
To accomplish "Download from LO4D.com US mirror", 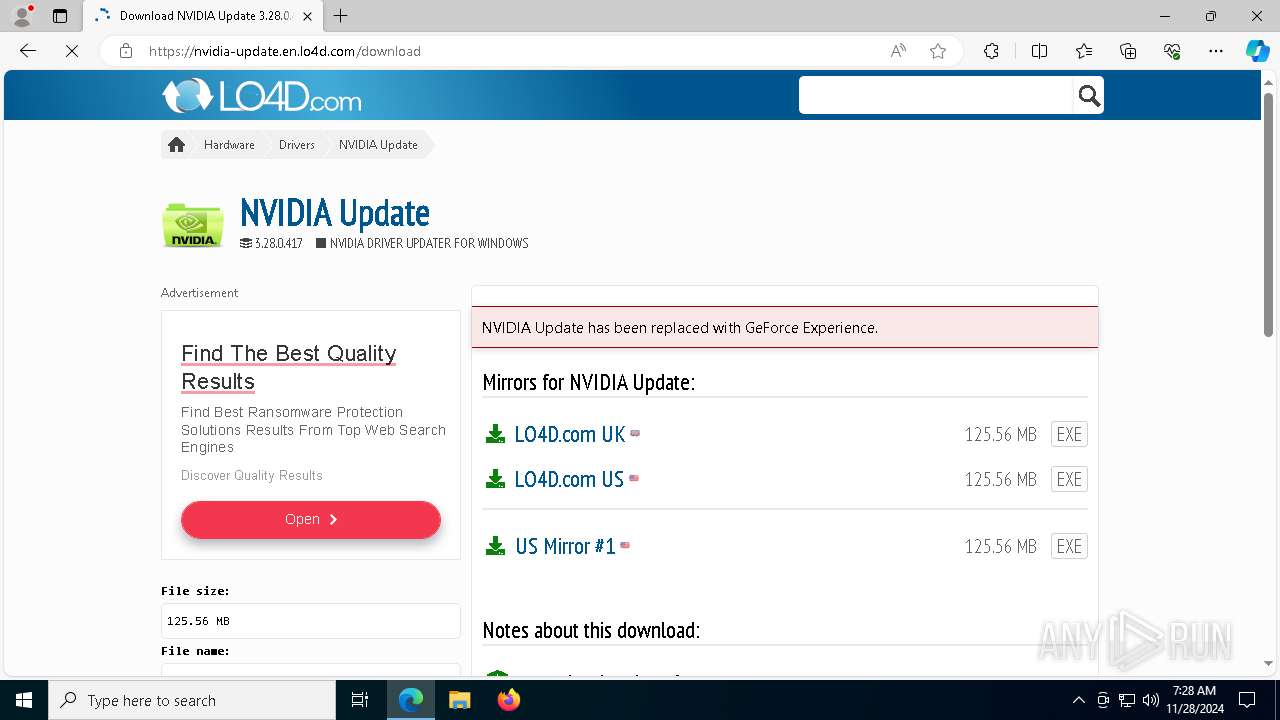I will coord(569,479).
